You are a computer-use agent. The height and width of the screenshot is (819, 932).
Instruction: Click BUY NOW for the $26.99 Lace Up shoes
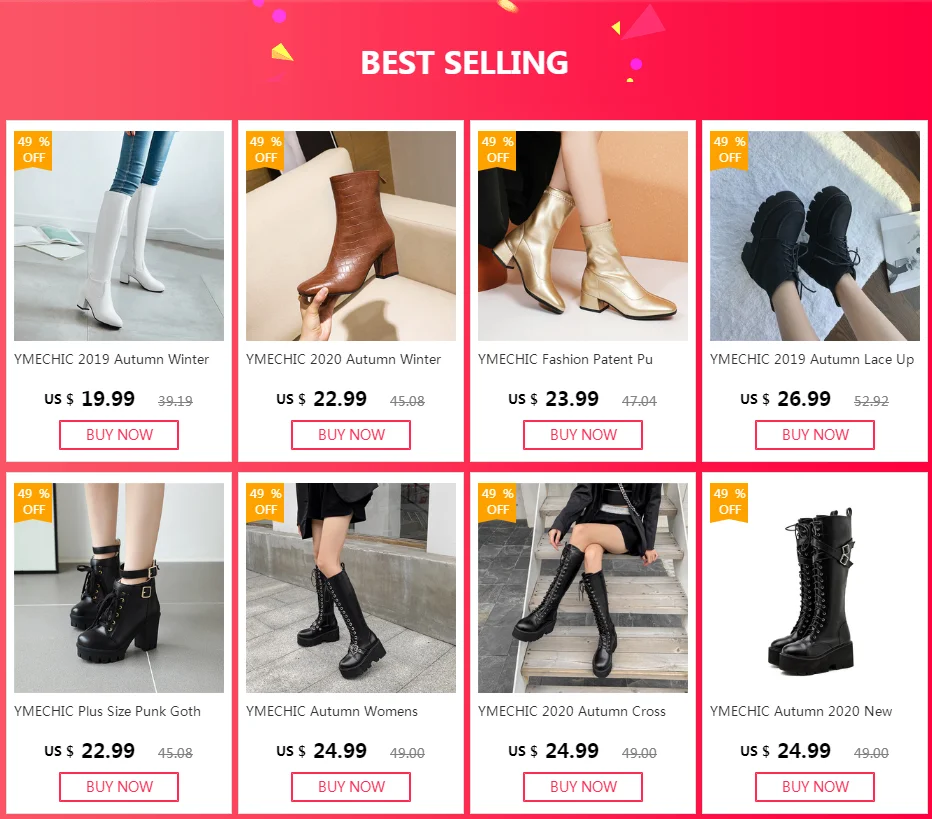[815, 435]
